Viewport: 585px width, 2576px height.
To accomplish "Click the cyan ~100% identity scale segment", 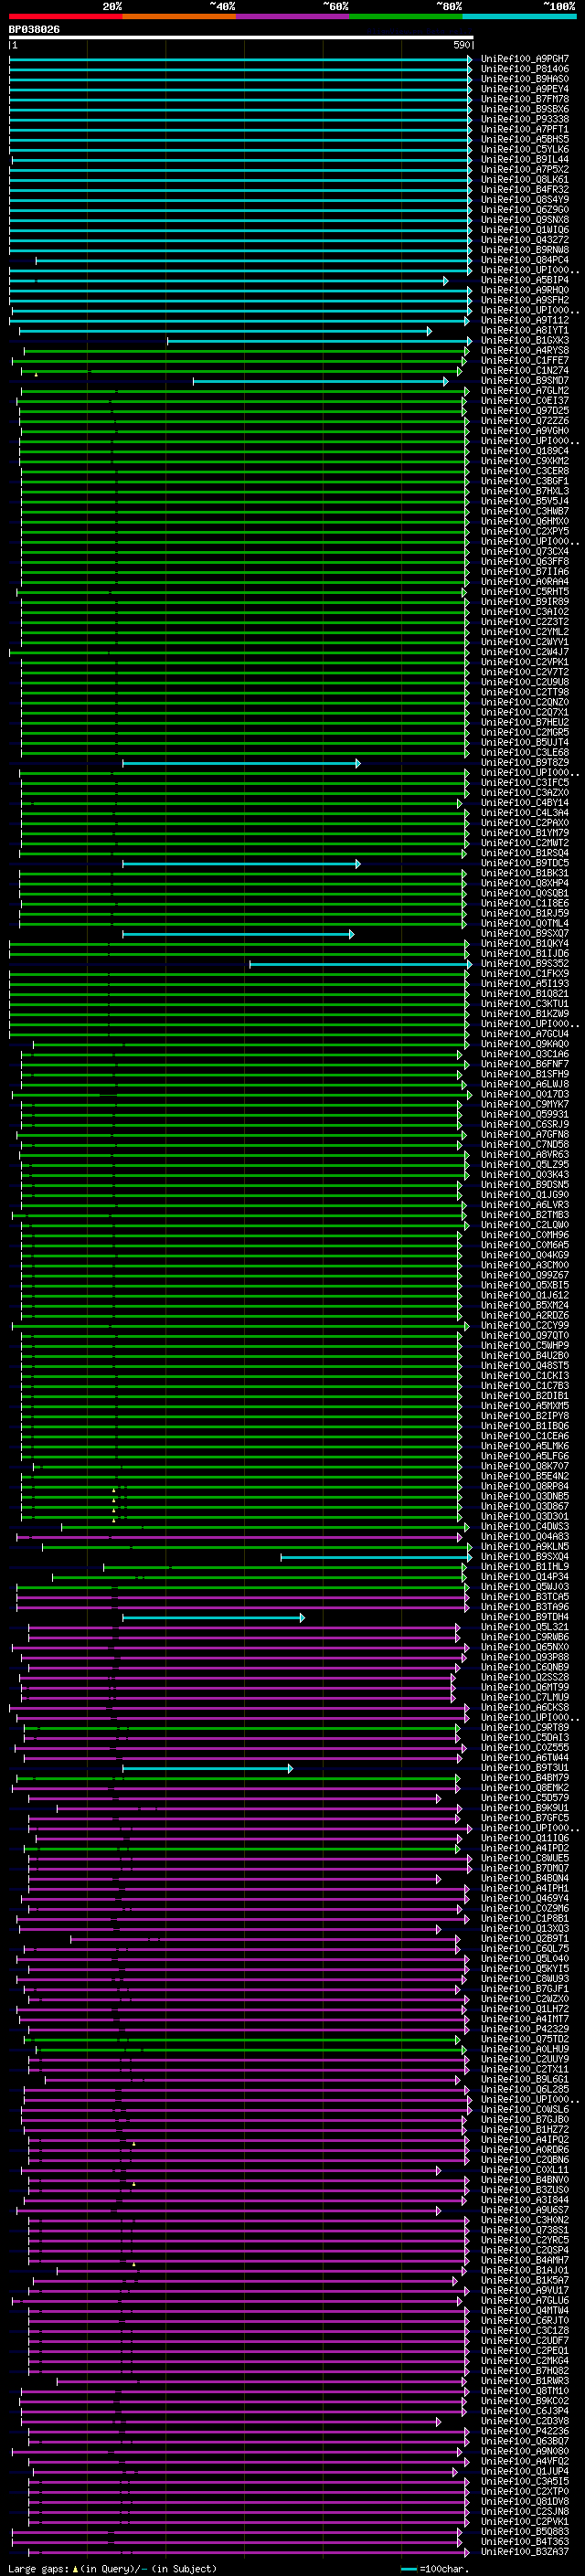I will [519, 17].
